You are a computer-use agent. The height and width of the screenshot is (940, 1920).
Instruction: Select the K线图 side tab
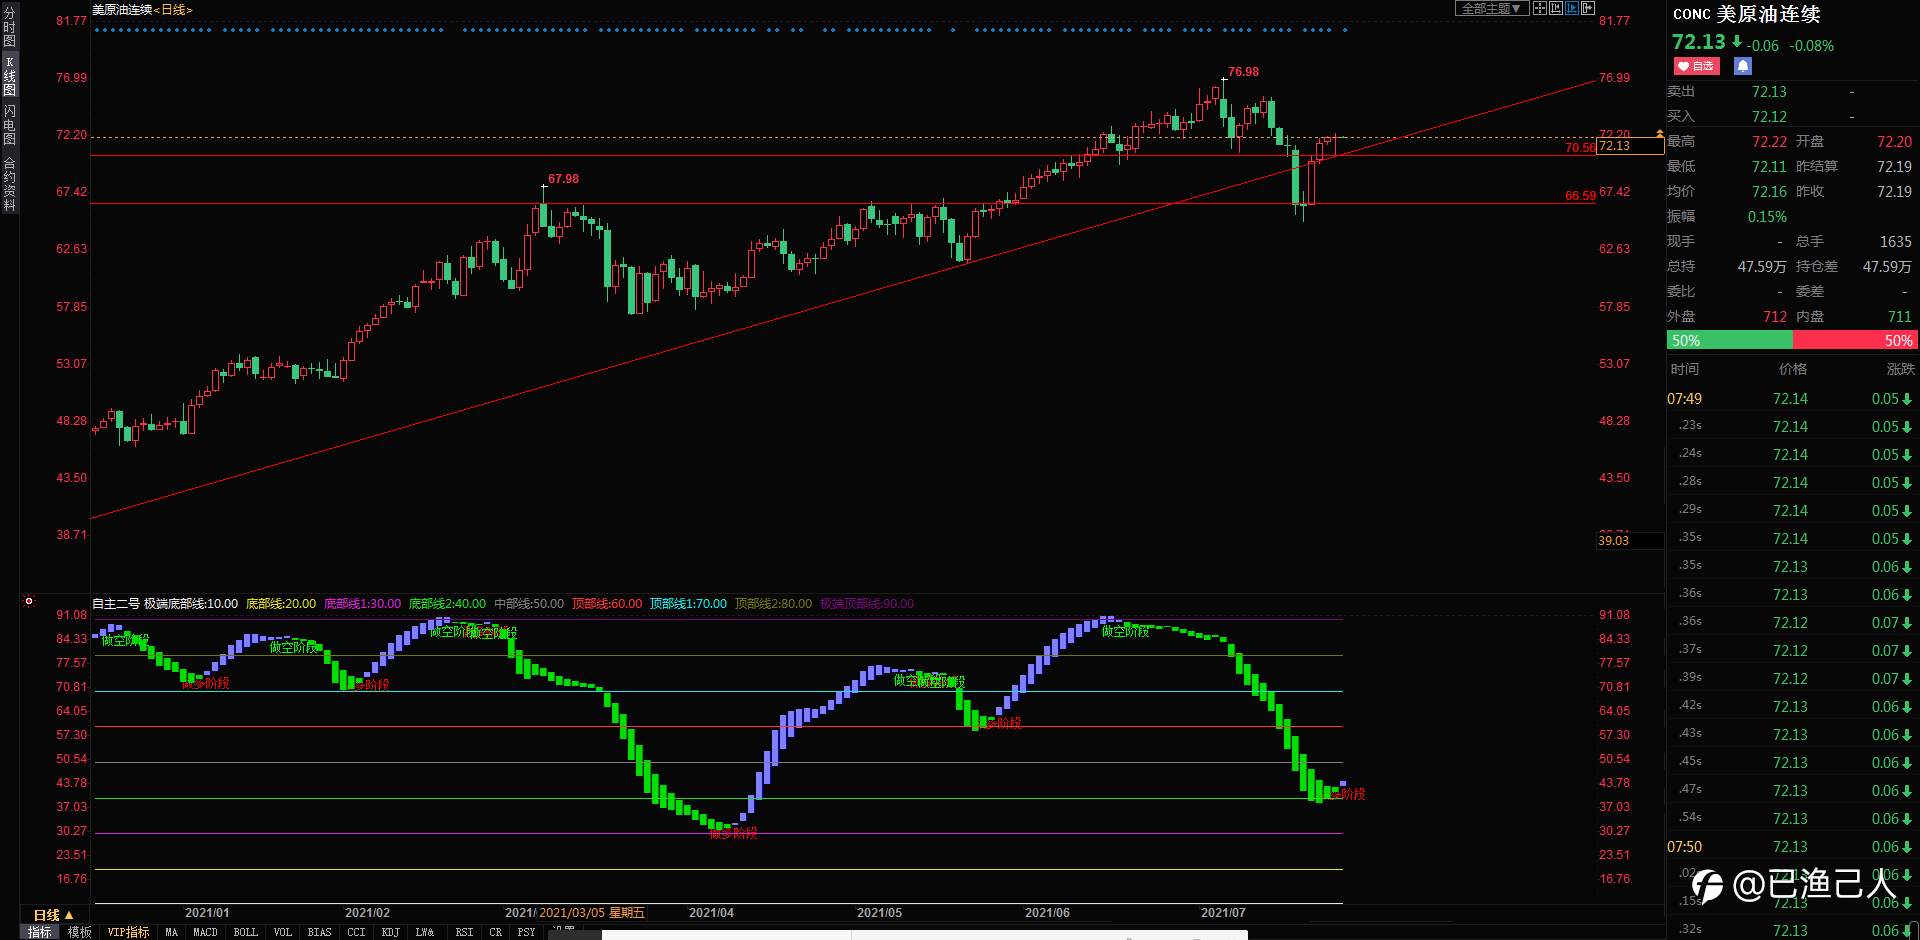[9, 76]
